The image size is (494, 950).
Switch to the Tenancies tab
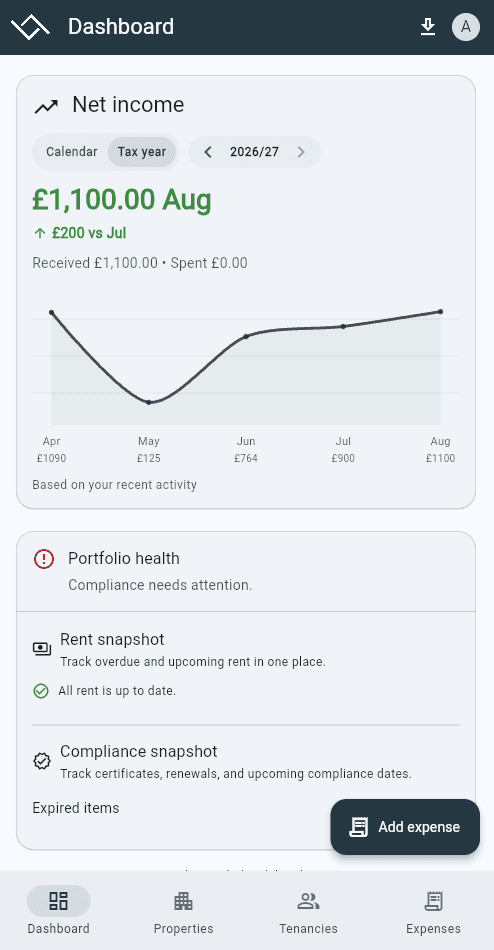point(309,911)
